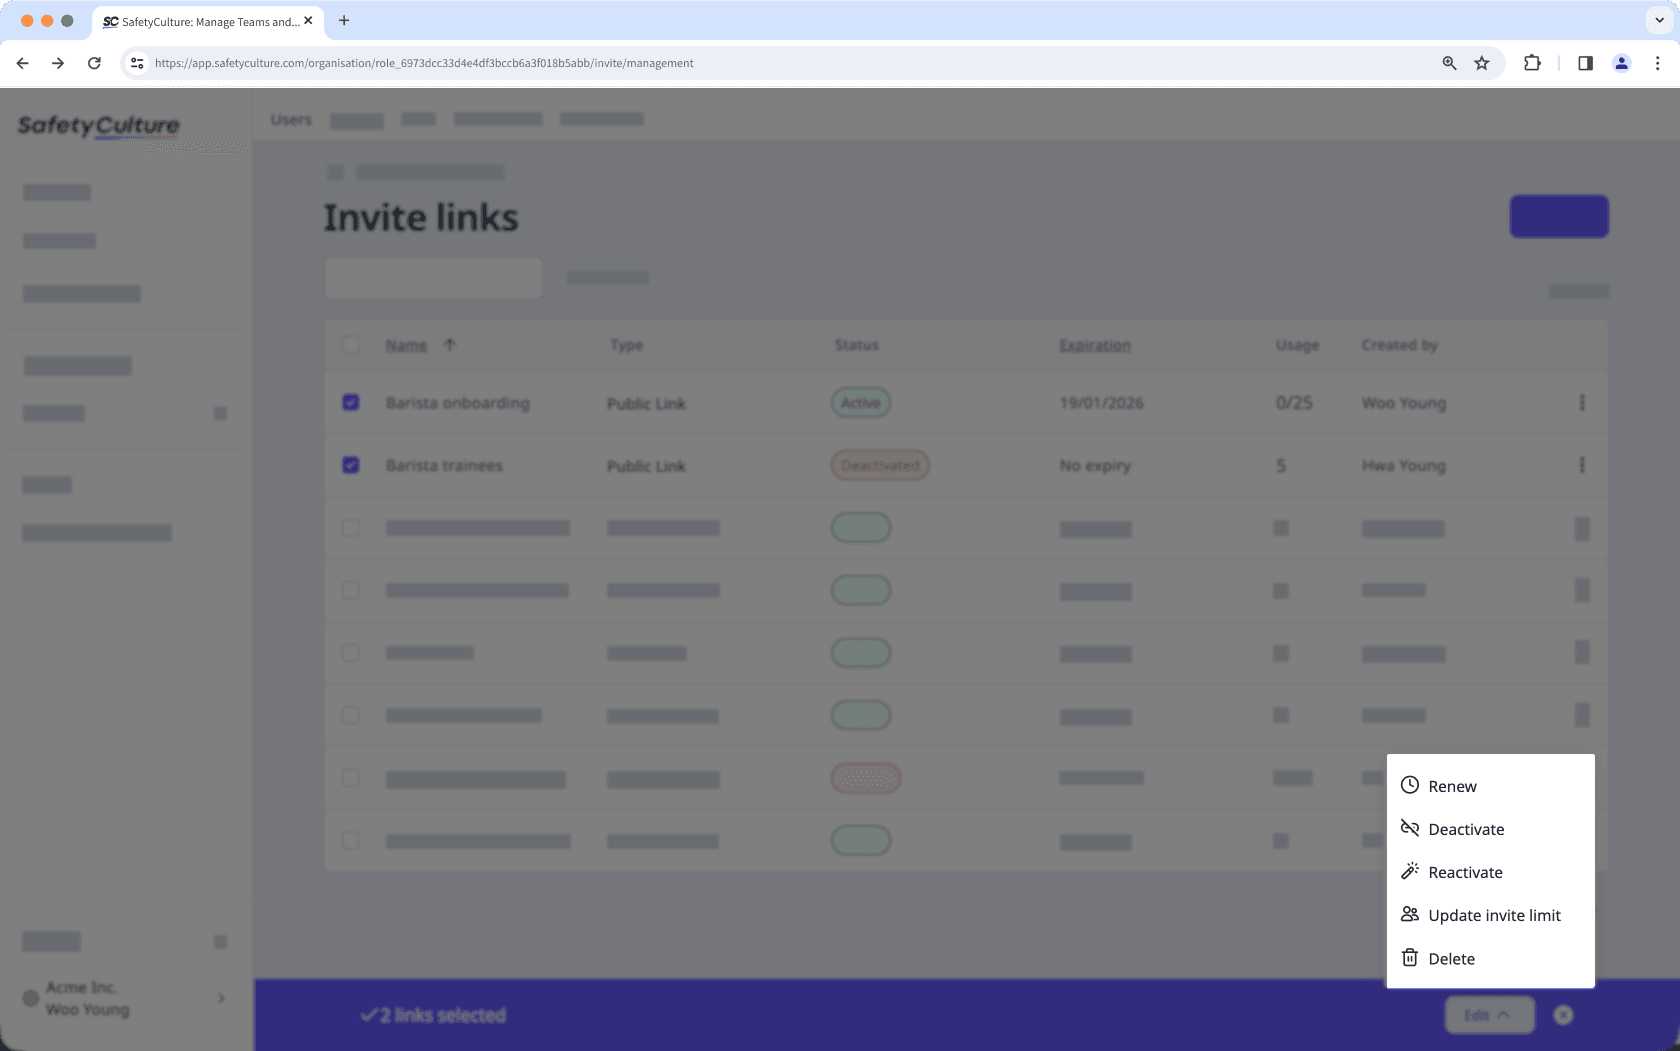This screenshot has height=1051, width=1680.
Task: Click the Reactivate wand icon
Action: pyautogui.click(x=1410, y=871)
